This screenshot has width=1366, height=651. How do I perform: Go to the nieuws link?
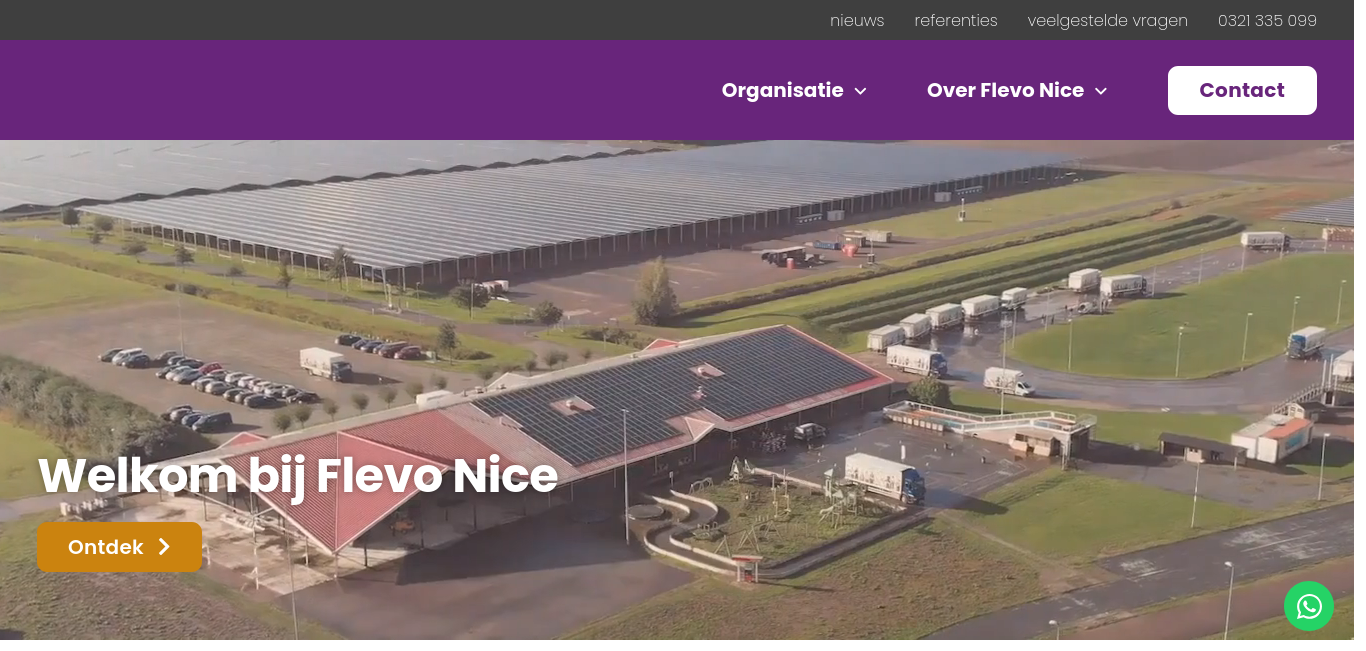[857, 20]
